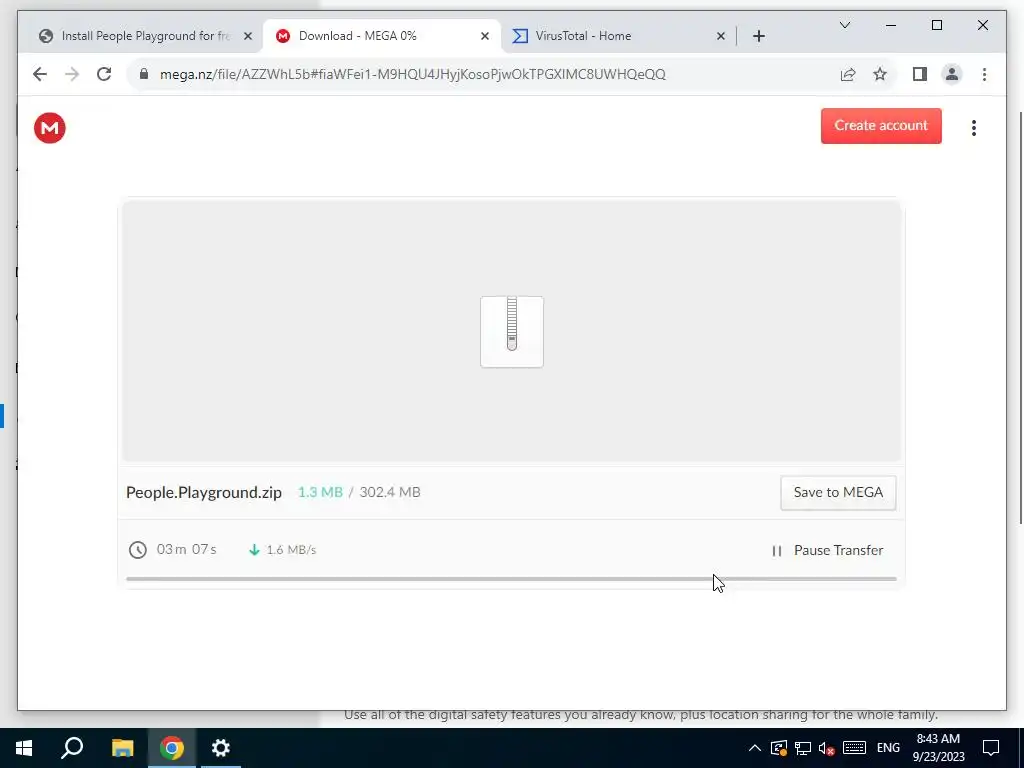The width and height of the screenshot is (1024, 768).
Task: Share this page icon in address bar
Action: [848, 74]
